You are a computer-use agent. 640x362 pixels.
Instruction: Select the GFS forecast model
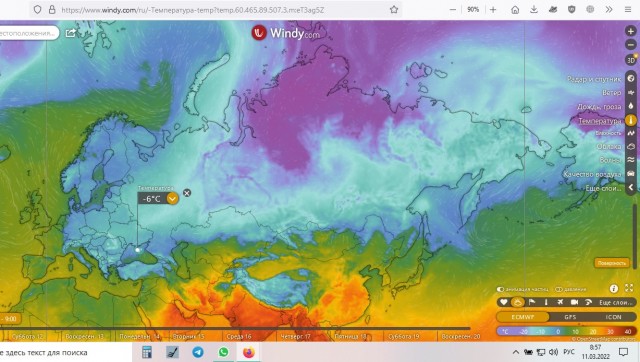pyautogui.click(x=570, y=317)
